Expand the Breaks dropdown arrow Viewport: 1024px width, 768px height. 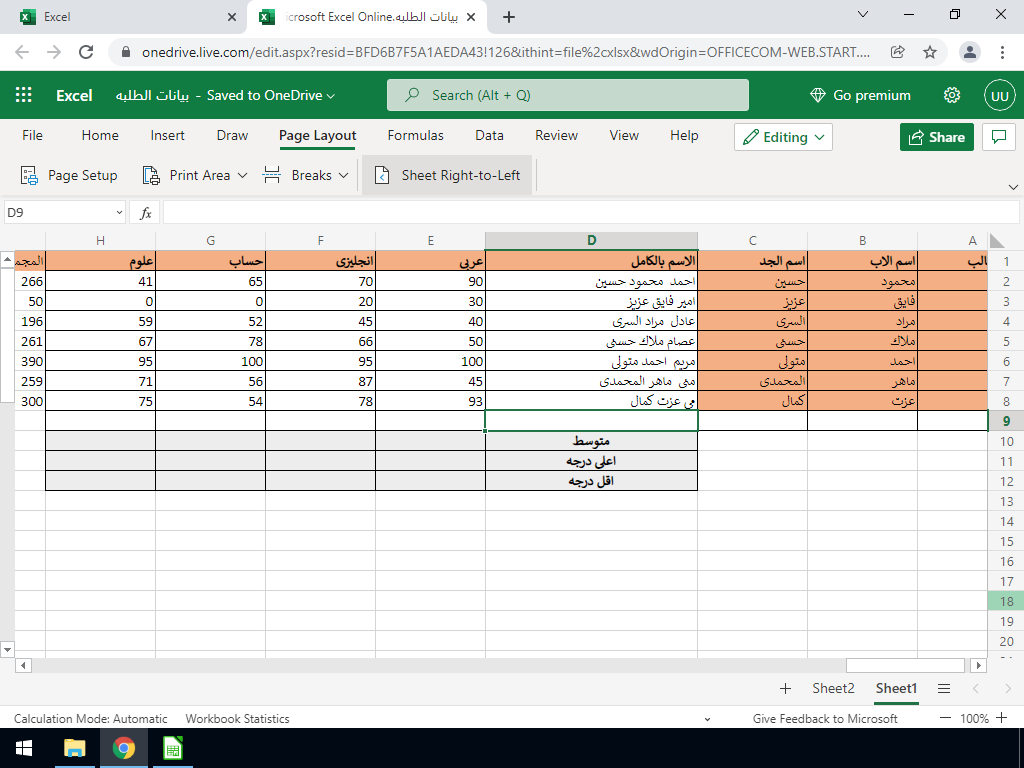click(344, 175)
